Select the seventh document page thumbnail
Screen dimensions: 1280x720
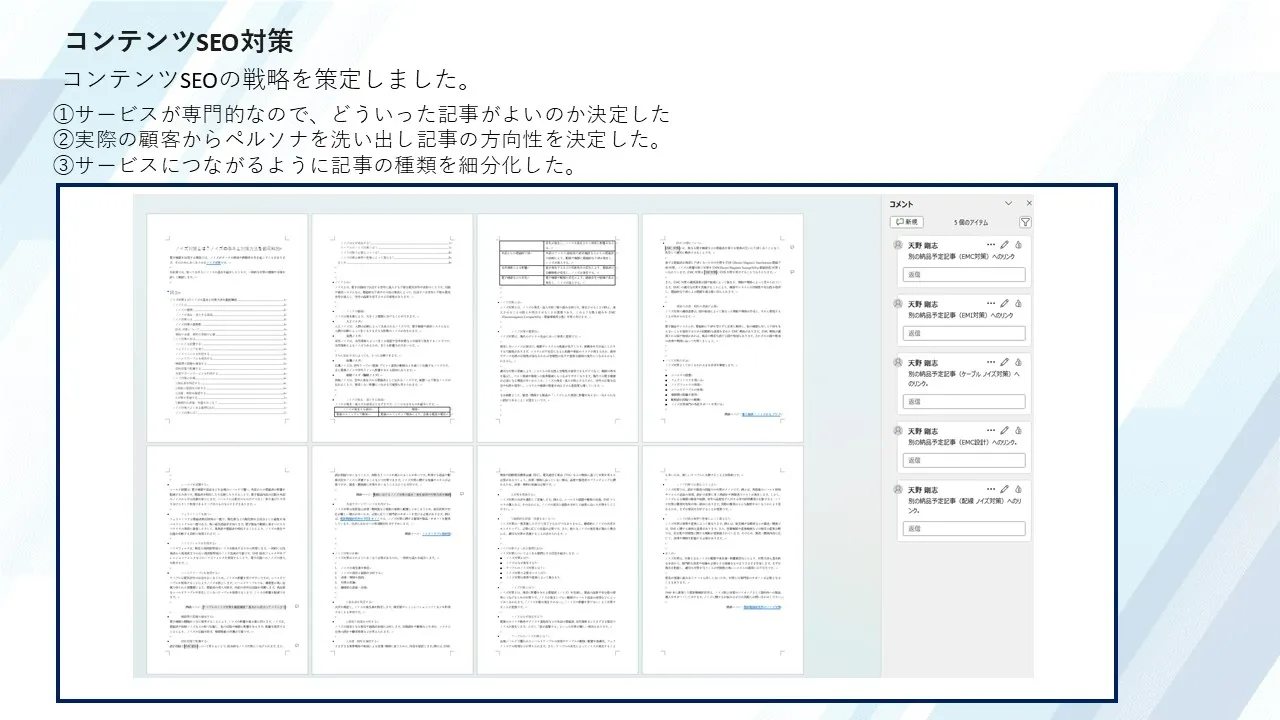[x=557, y=561]
